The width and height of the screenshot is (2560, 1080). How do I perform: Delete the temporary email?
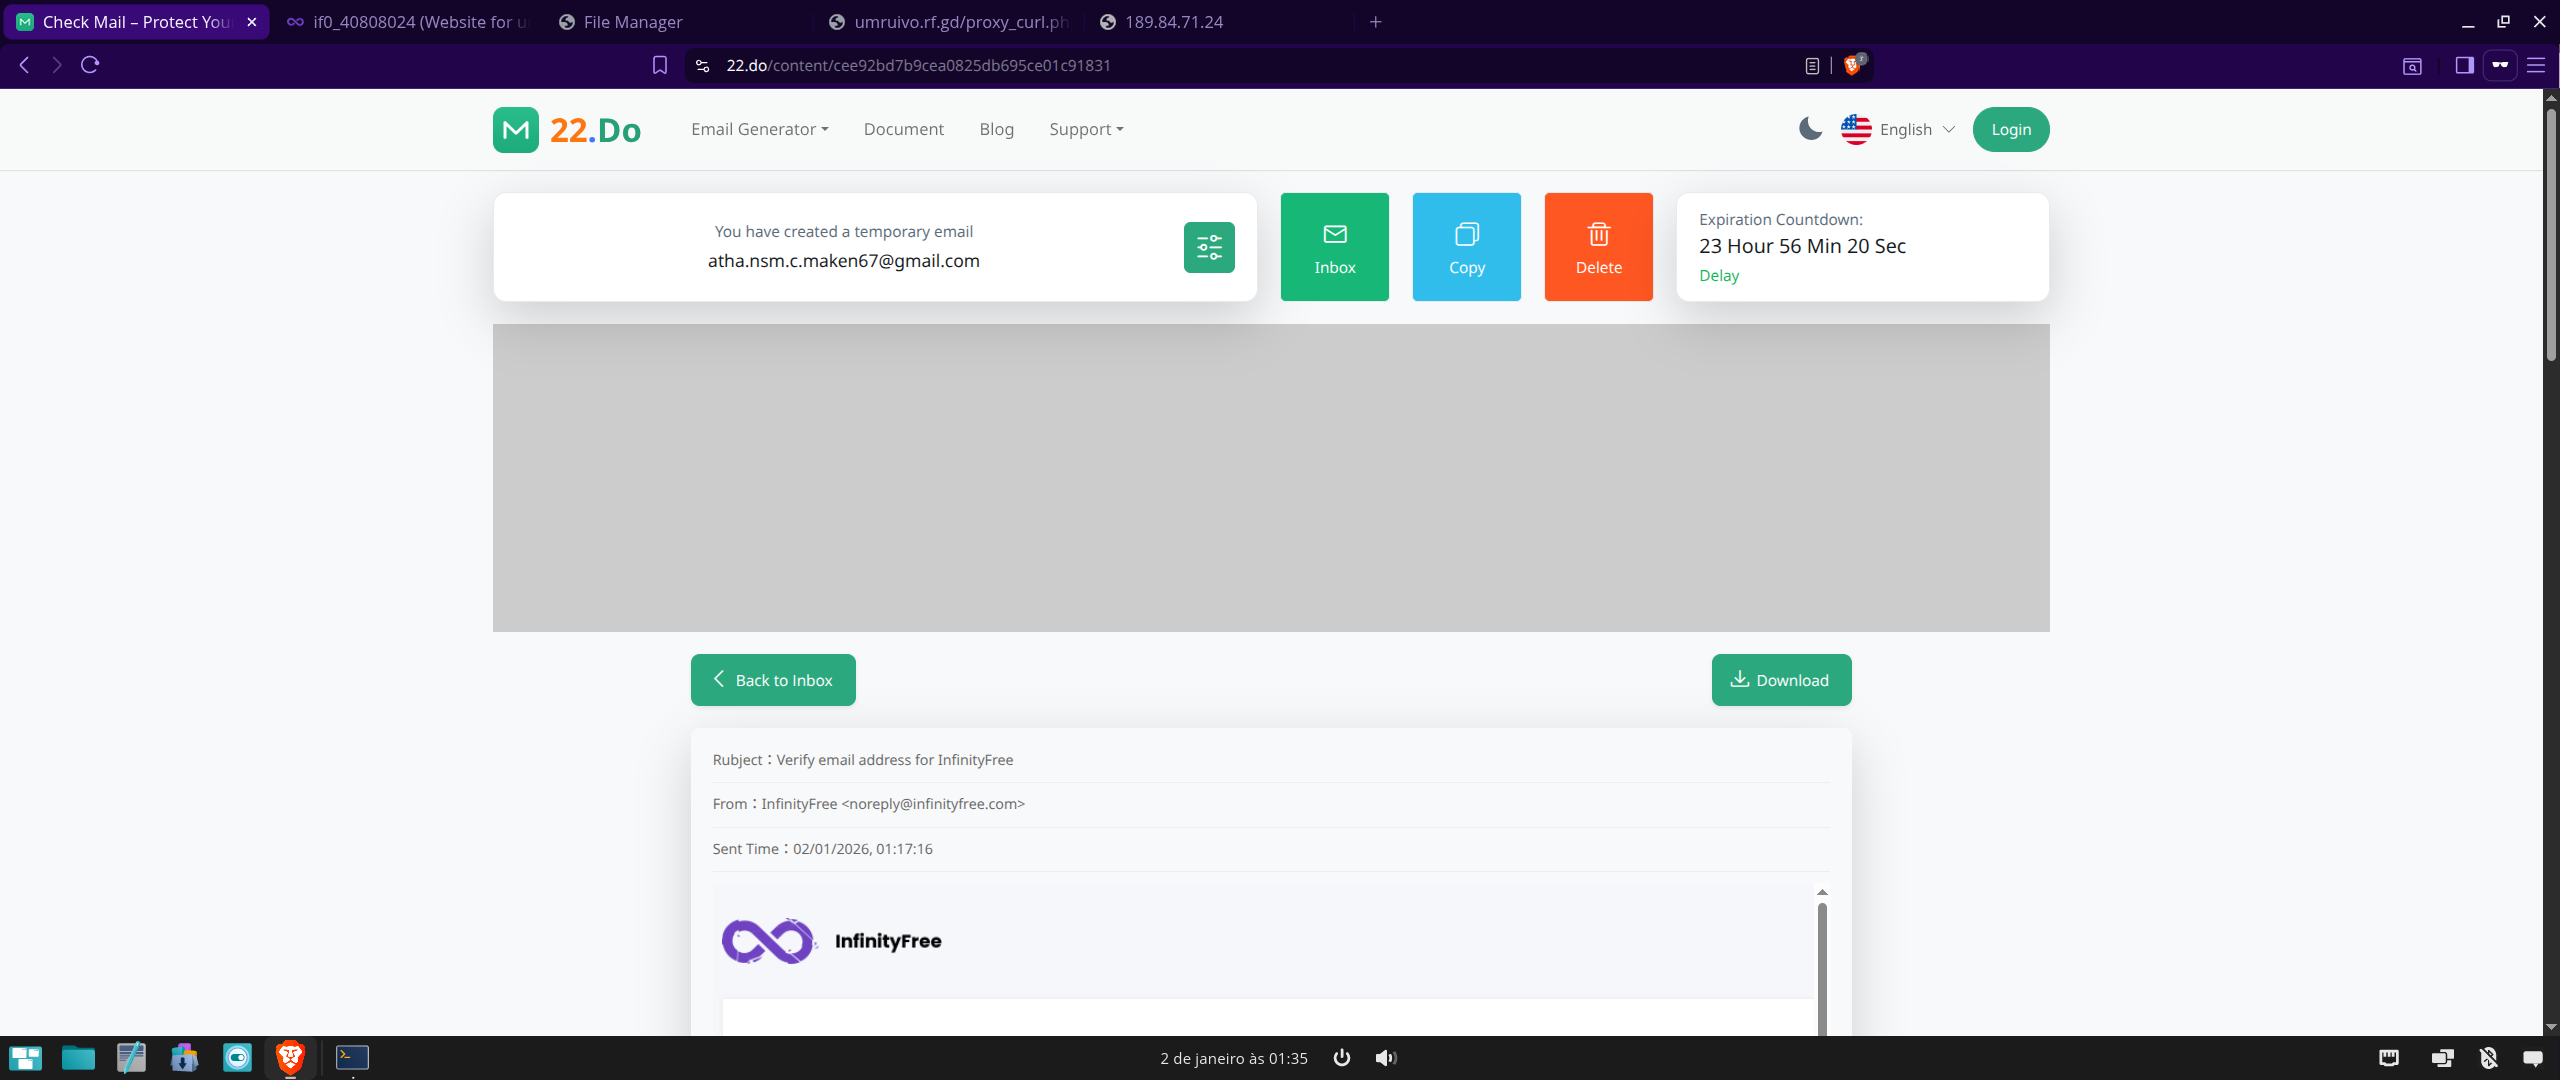pyautogui.click(x=1599, y=247)
